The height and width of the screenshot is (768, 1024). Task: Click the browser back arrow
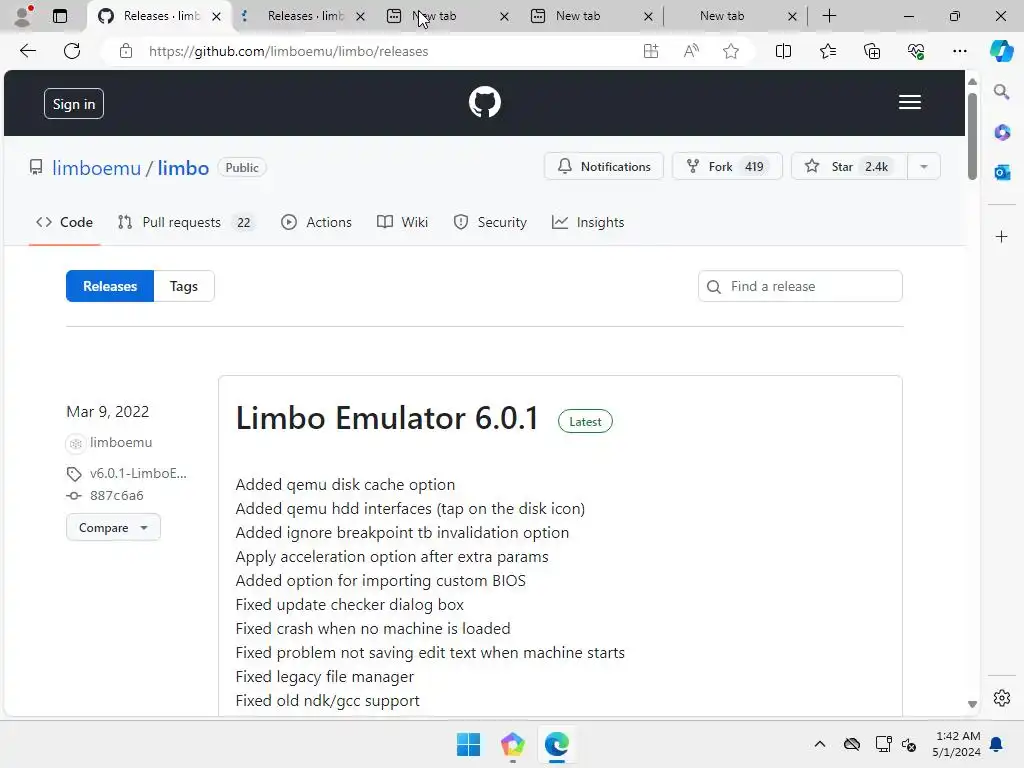(x=28, y=51)
